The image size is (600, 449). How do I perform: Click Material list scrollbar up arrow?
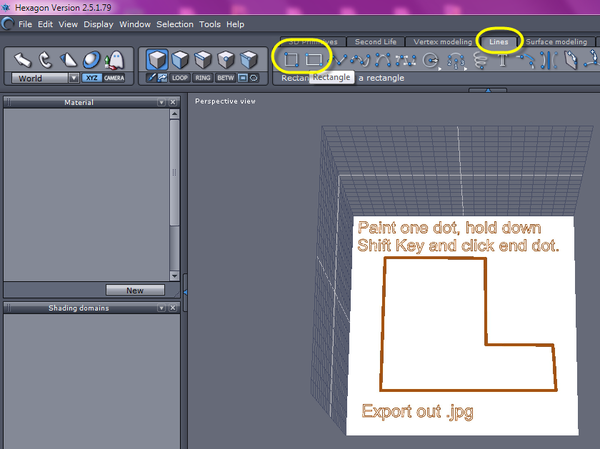[174, 114]
